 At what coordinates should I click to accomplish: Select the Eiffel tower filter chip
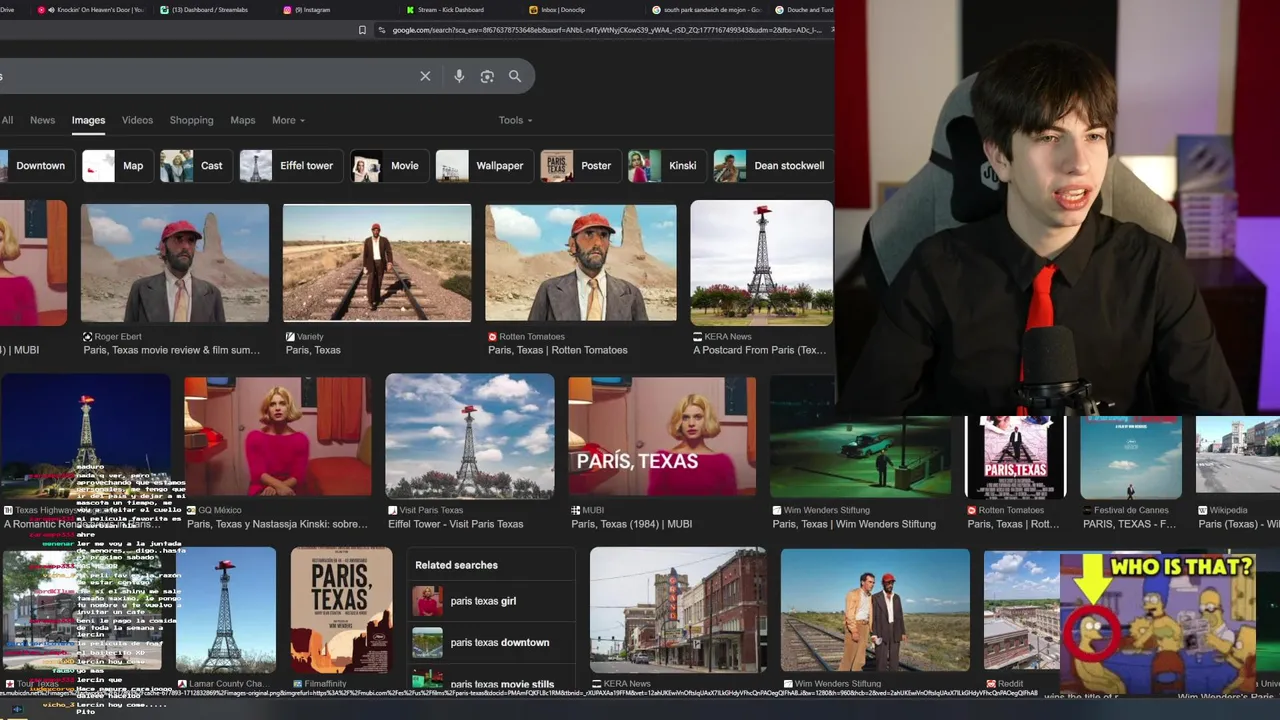pyautogui.click(x=291, y=166)
